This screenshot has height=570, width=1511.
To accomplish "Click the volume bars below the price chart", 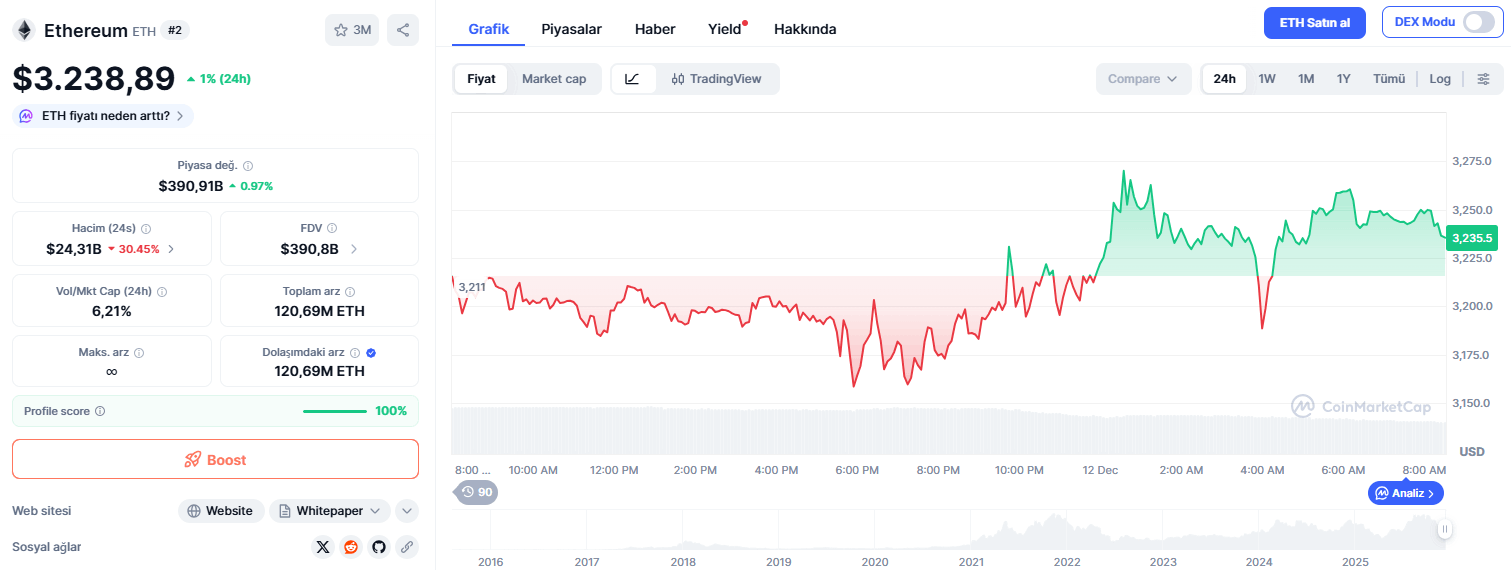I will (948, 431).
